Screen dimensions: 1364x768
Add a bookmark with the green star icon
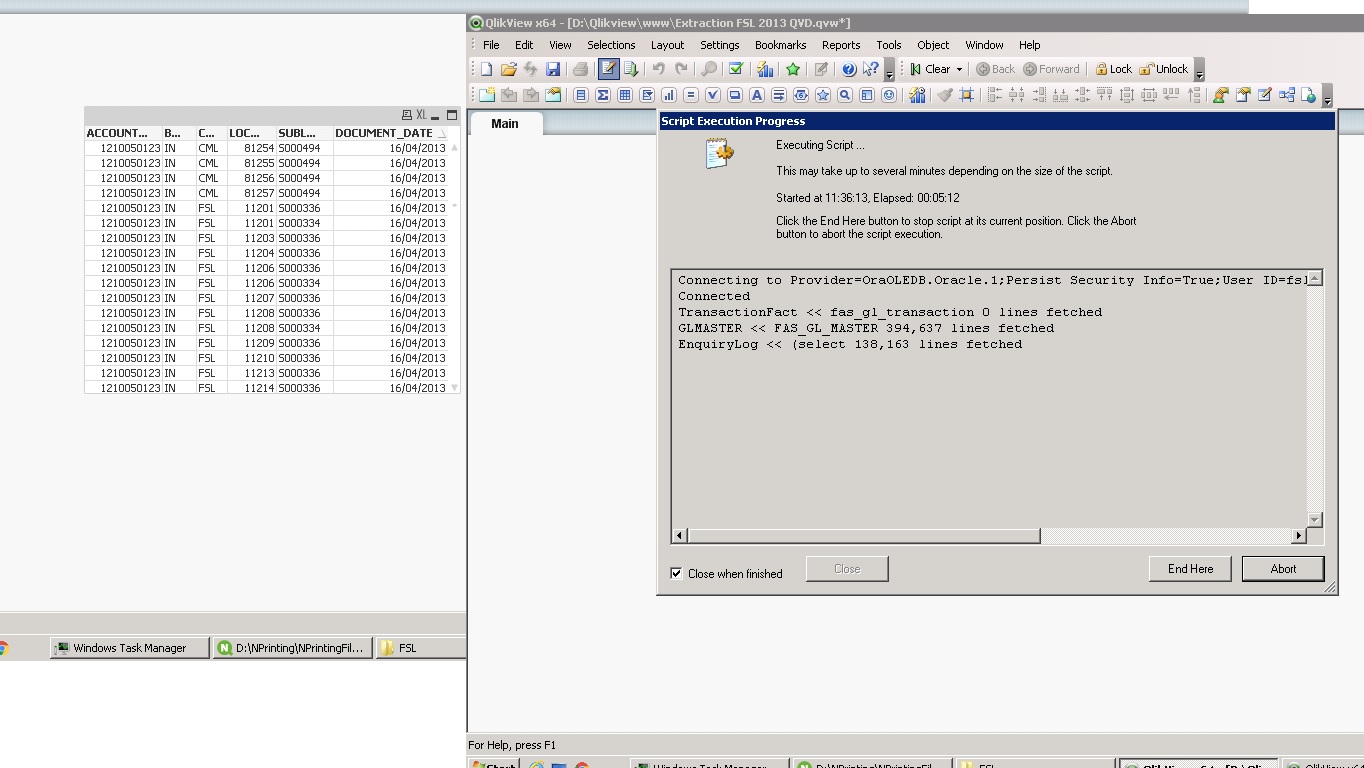click(x=793, y=69)
